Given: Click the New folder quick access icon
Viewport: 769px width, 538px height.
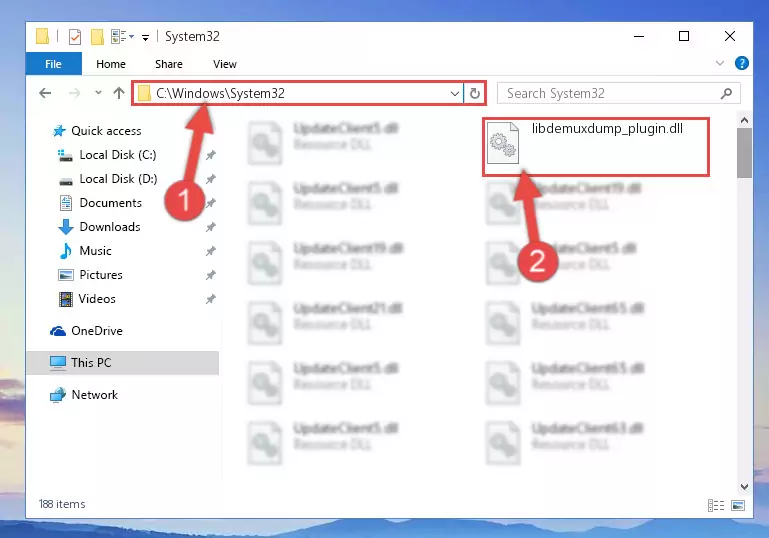Looking at the screenshot, I should pyautogui.click(x=97, y=37).
